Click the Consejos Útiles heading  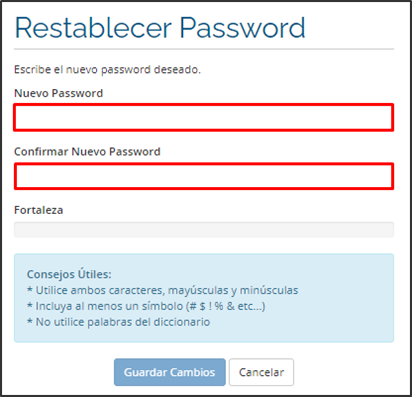69,274
